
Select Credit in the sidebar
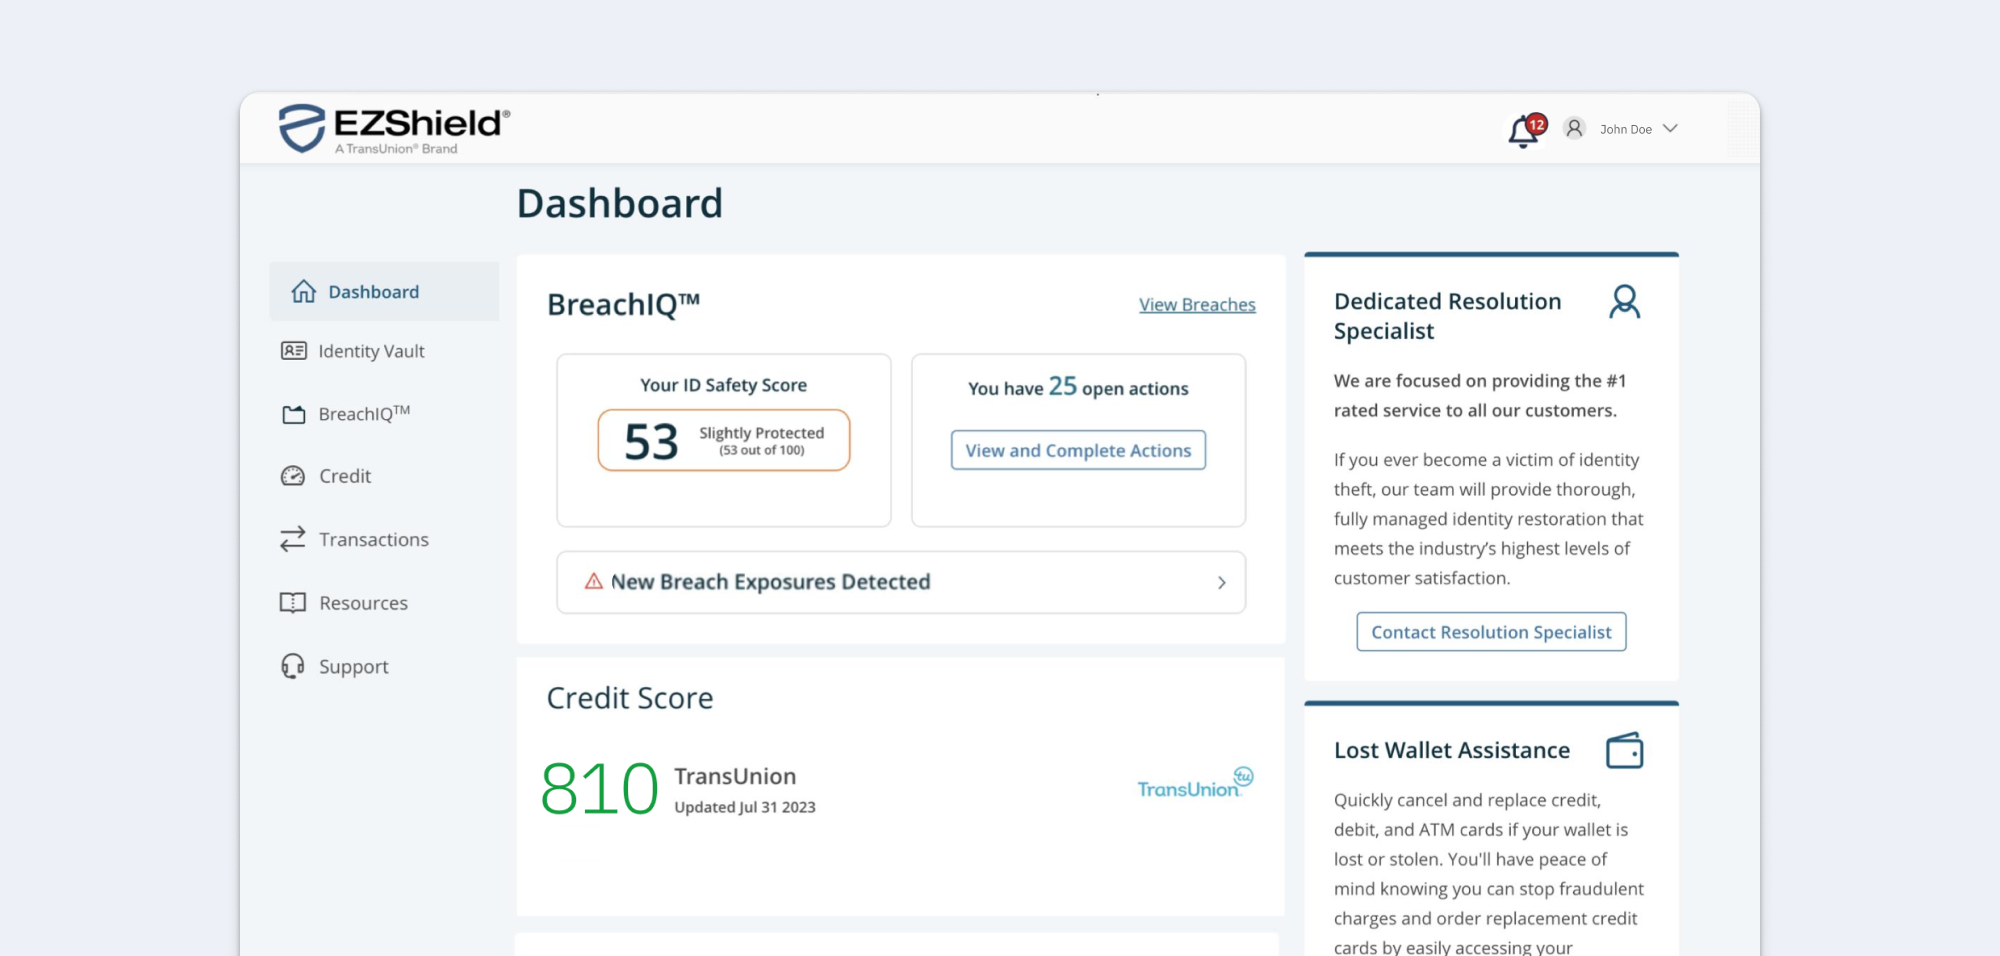(x=345, y=476)
